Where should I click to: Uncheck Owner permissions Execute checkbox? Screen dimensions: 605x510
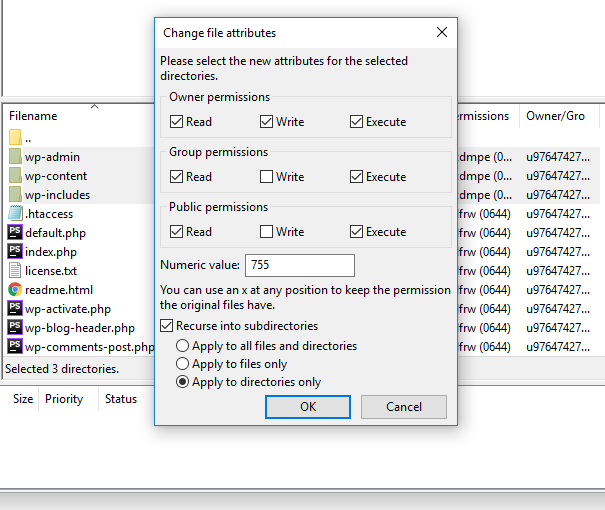pyautogui.click(x=356, y=122)
